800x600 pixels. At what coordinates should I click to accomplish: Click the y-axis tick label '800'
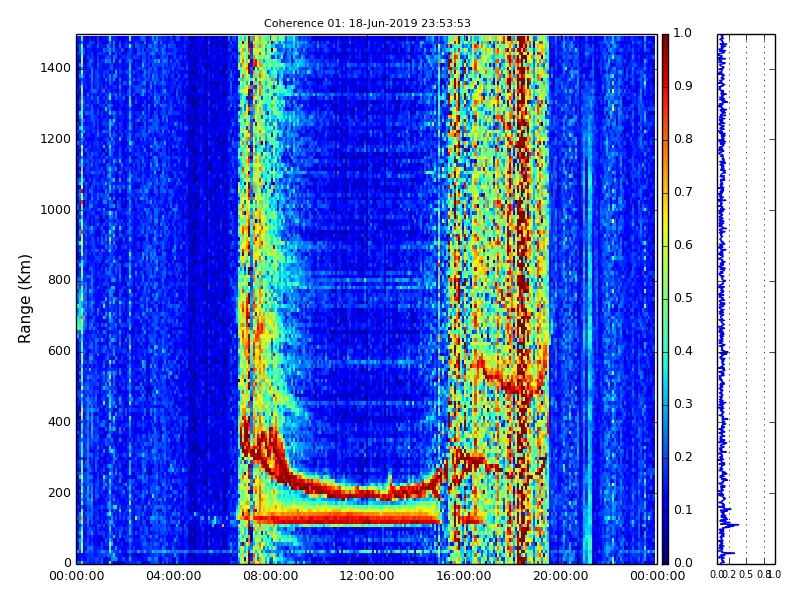[x=59, y=281]
